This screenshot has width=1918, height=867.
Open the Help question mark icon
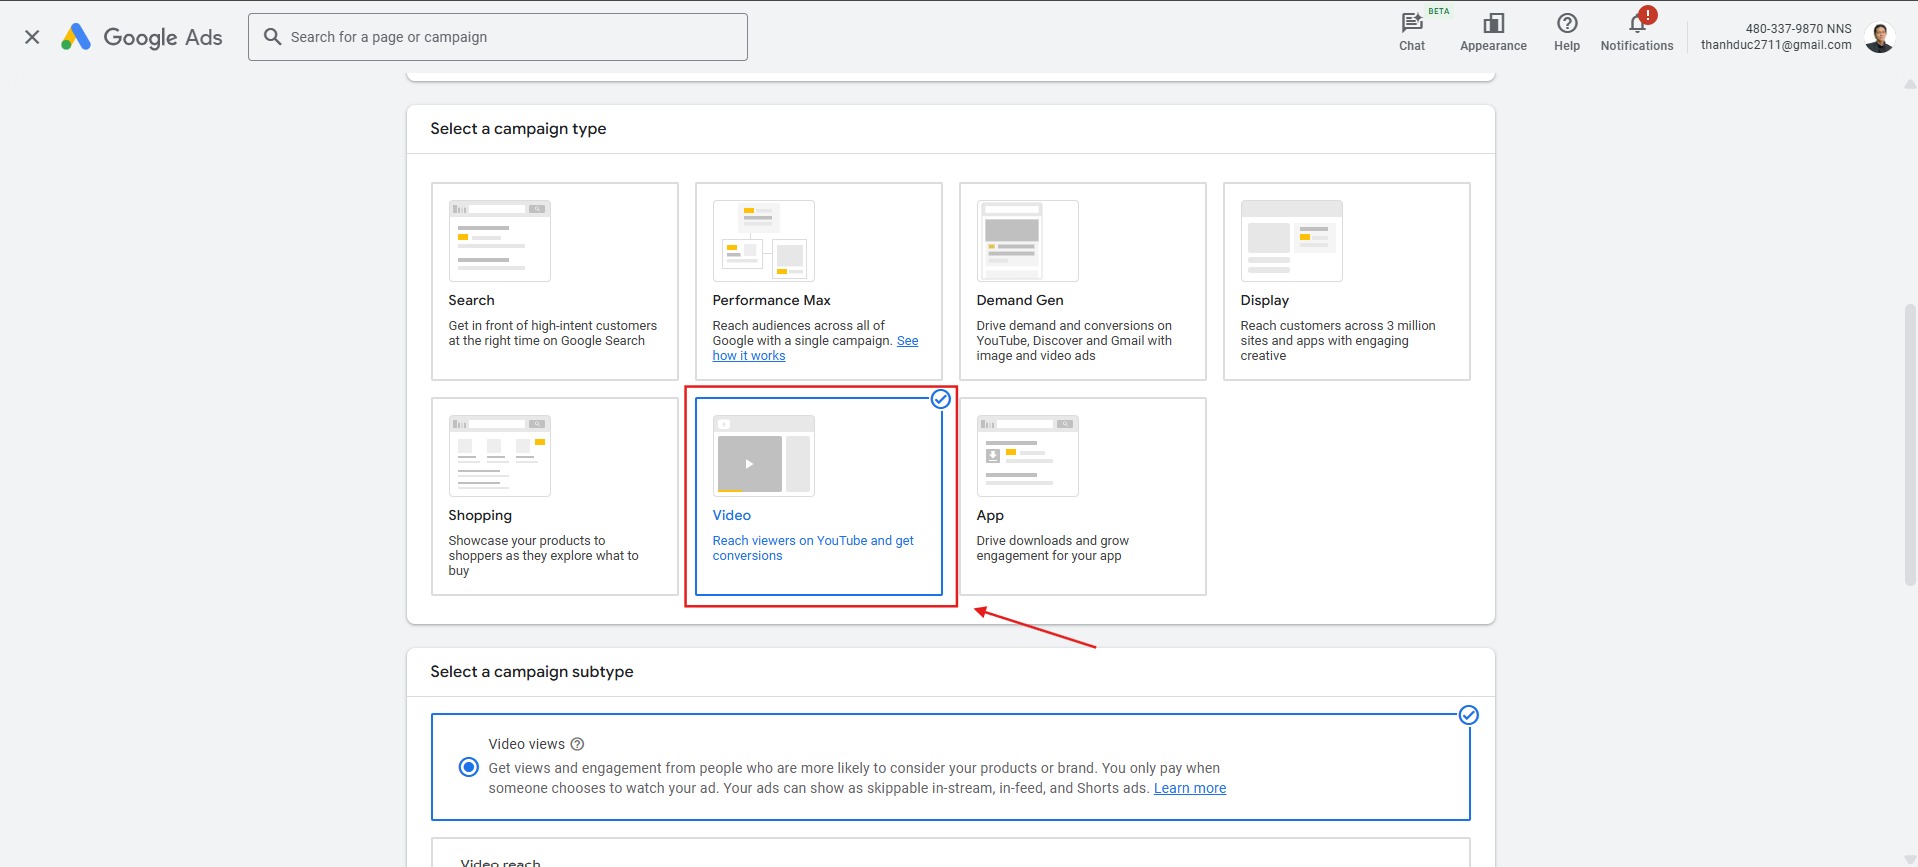[x=1566, y=32]
